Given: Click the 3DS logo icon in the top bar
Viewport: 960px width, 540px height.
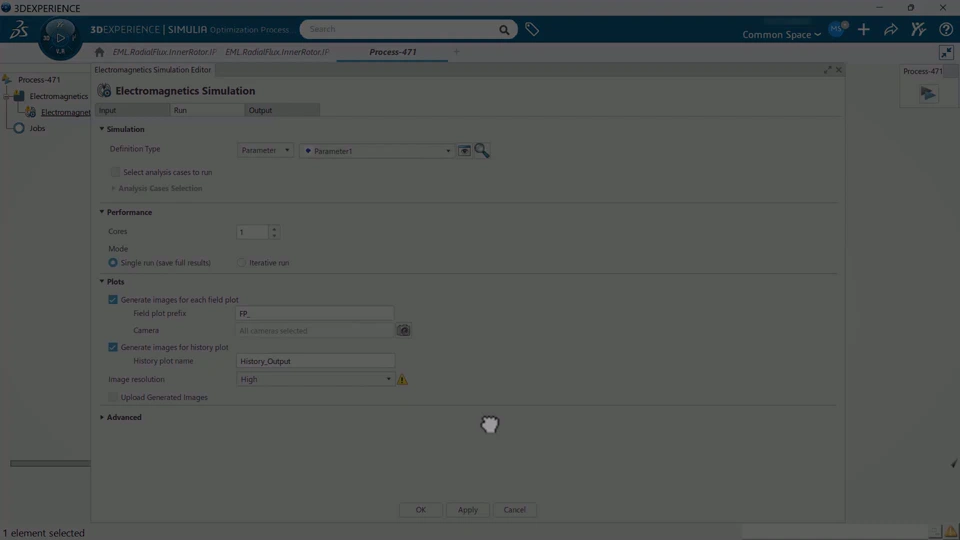Looking at the screenshot, I should point(18,29).
